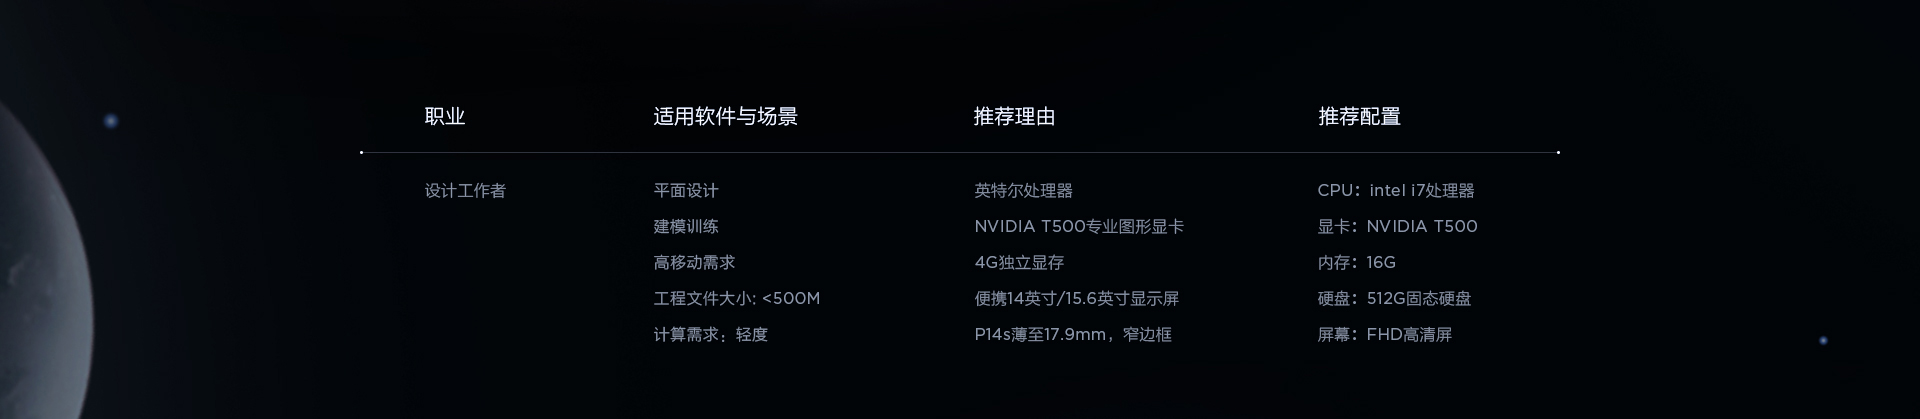Select the P14s薄至17.9mm，窄边框 line
The image size is (1920, 419).
click(x=1073, y=335)
